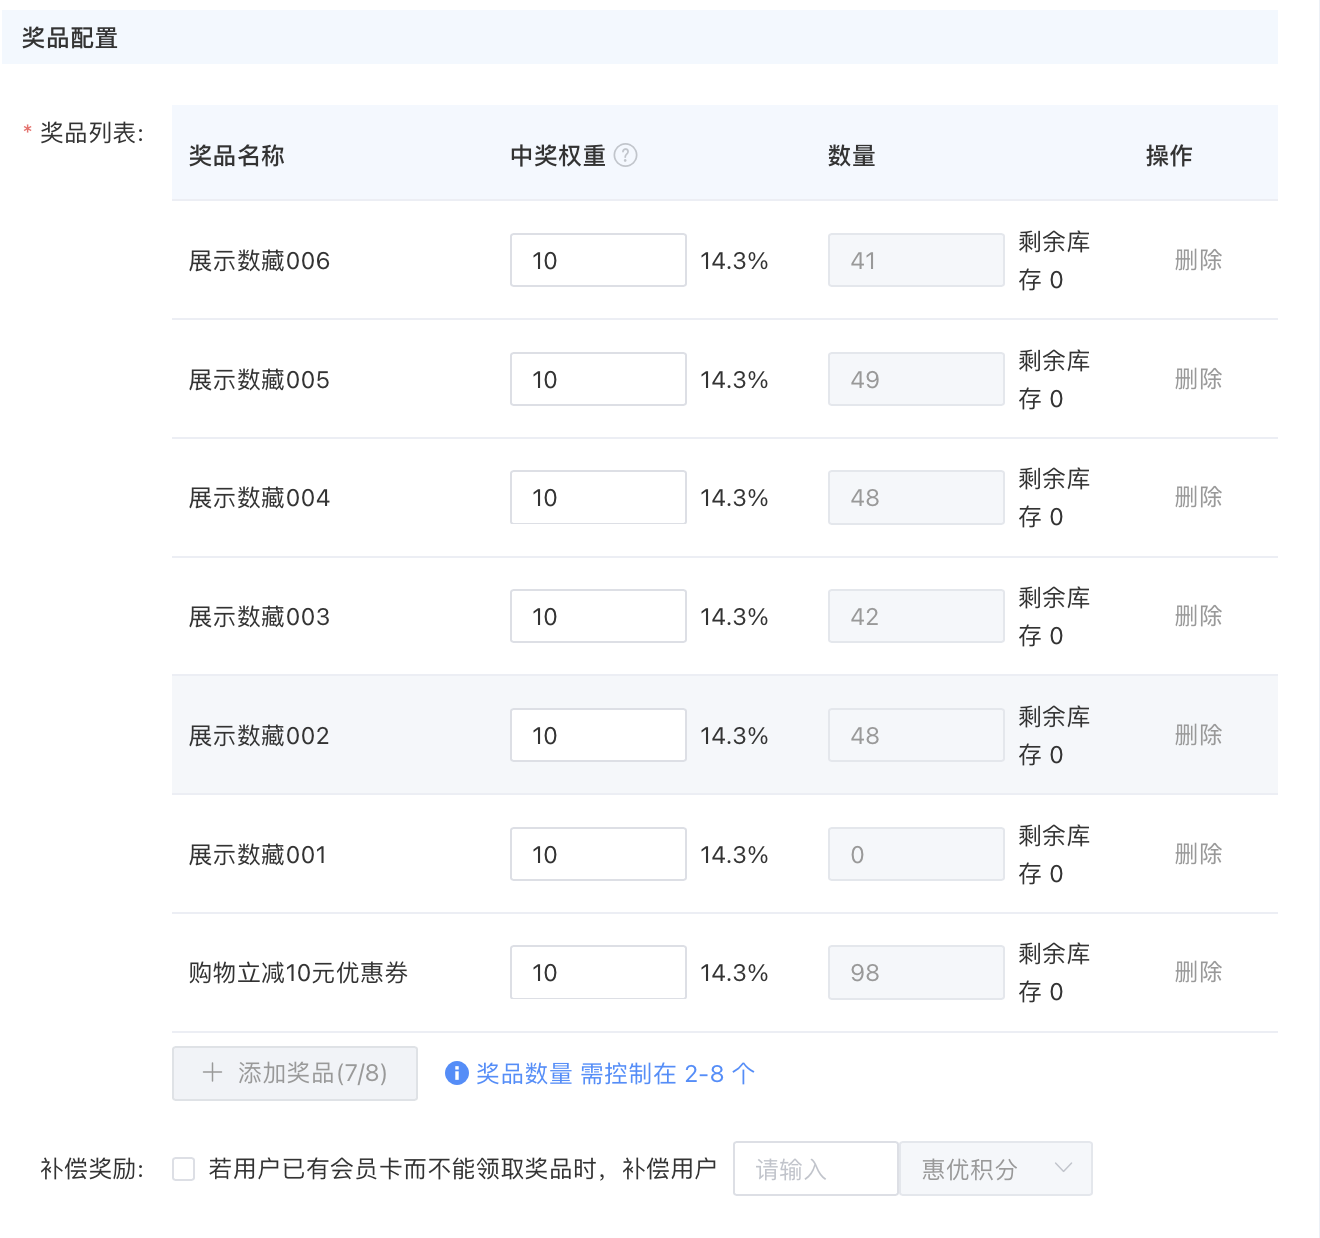Delete the 展示数藏006 prize row
1320x1238 pixels.
point(1198,260)
